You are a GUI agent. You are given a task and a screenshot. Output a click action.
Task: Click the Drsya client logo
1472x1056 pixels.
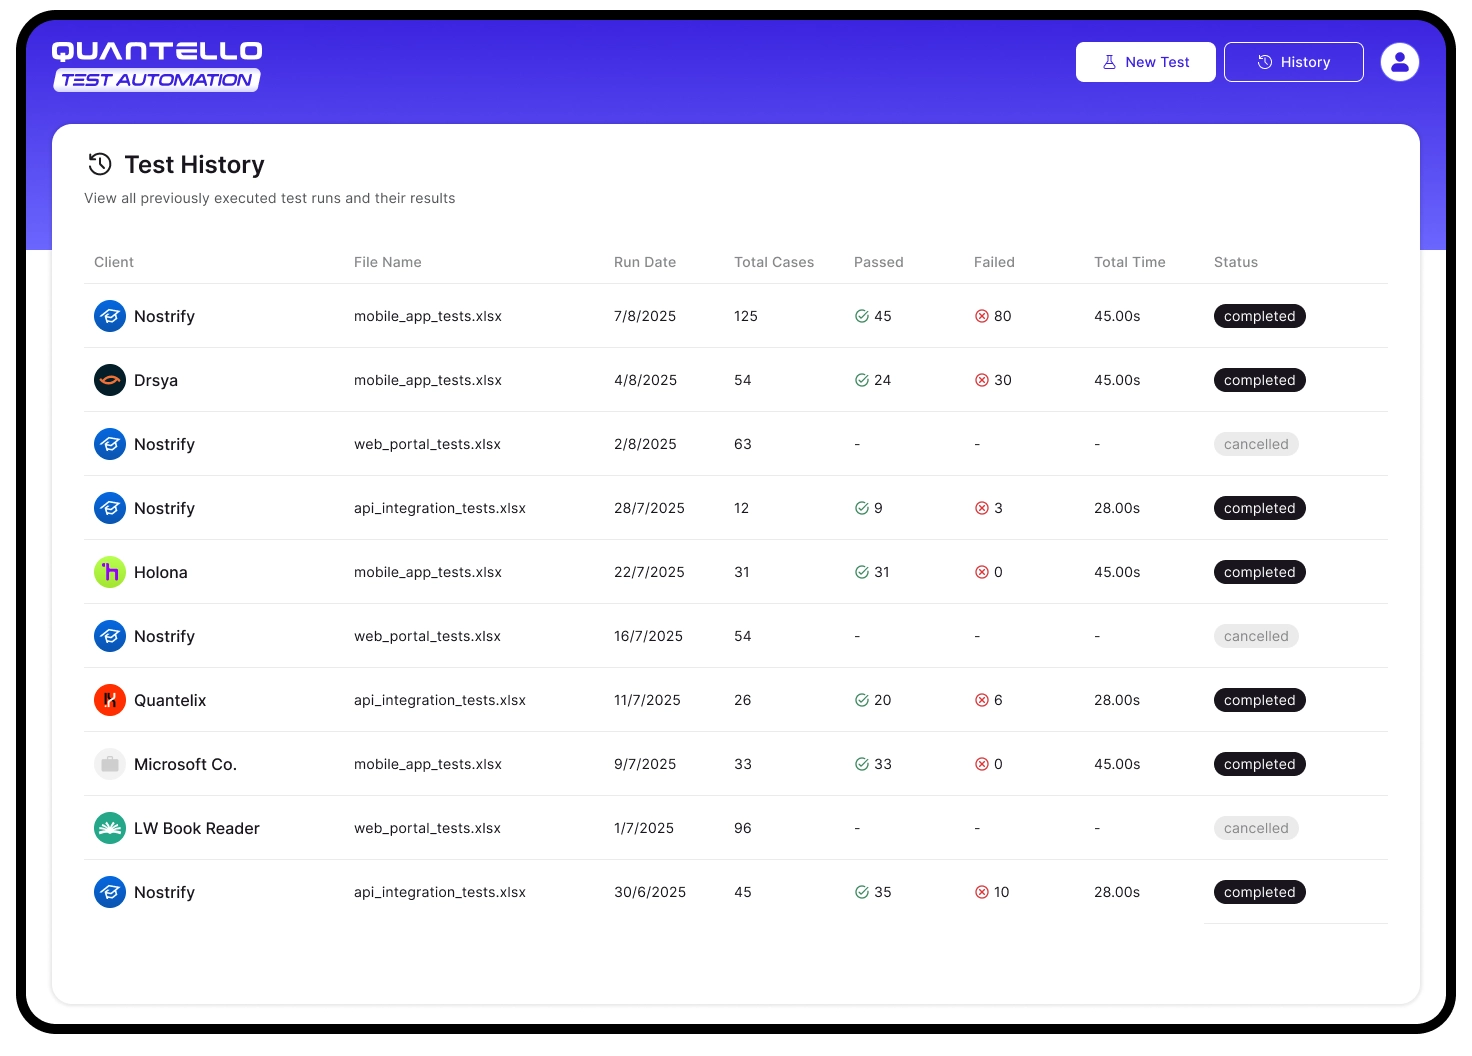[110, 380]
